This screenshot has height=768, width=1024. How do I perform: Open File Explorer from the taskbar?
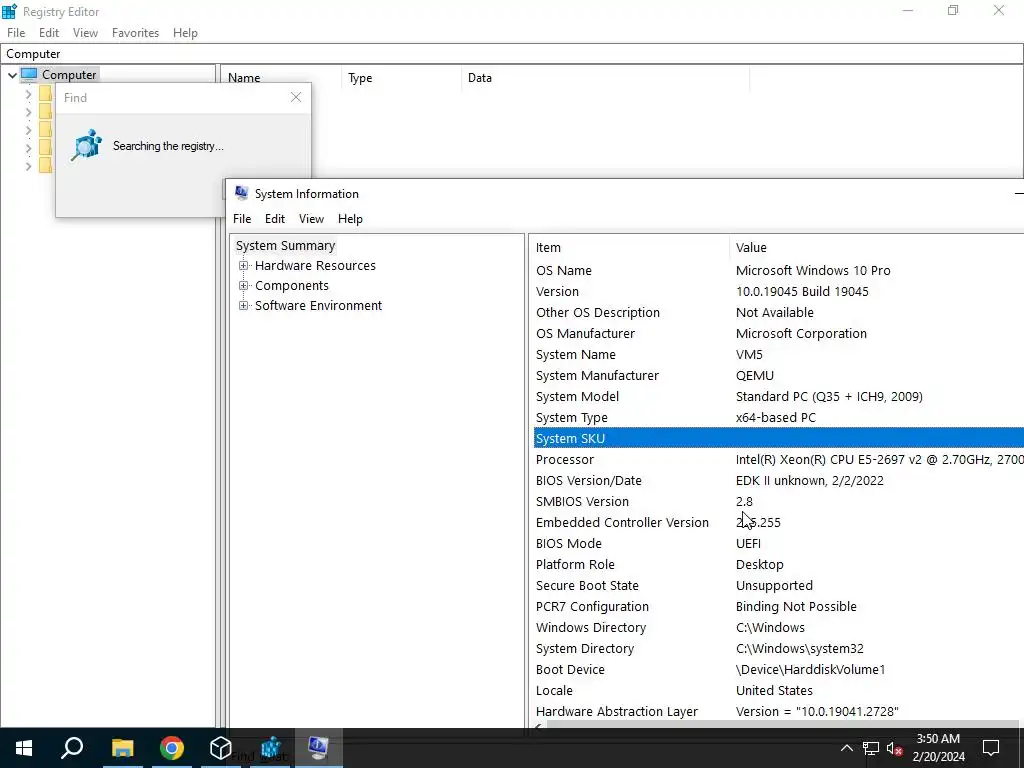(122, 748)
